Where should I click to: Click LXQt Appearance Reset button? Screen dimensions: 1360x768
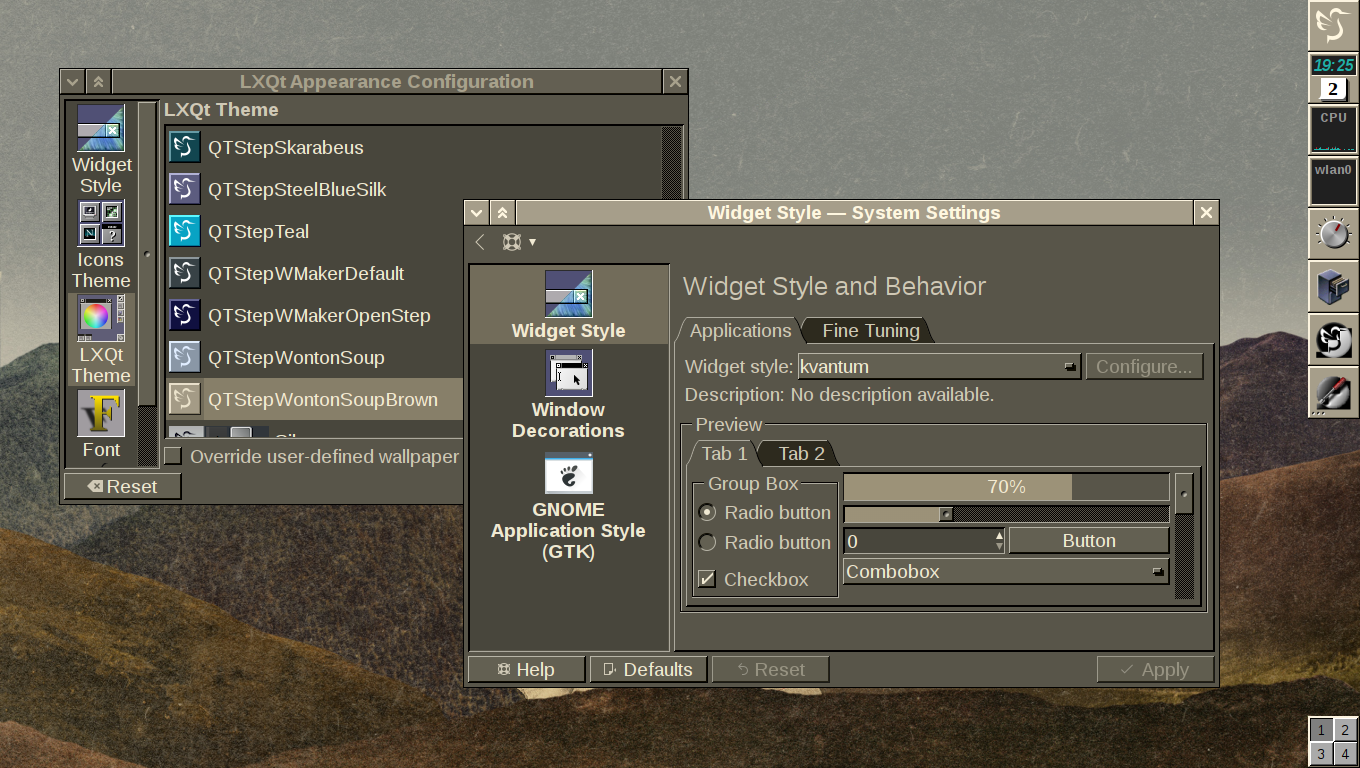(122, 486)
